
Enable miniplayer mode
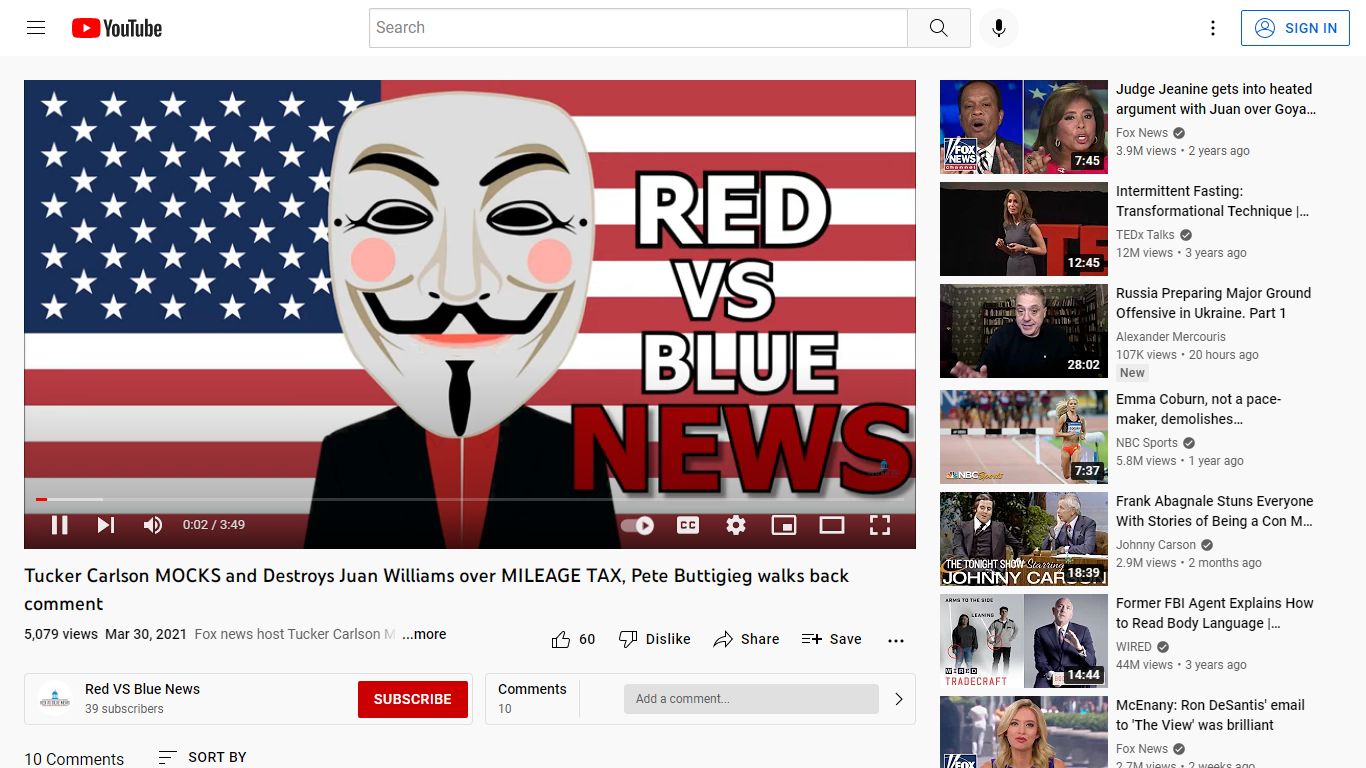click(784, 525)
